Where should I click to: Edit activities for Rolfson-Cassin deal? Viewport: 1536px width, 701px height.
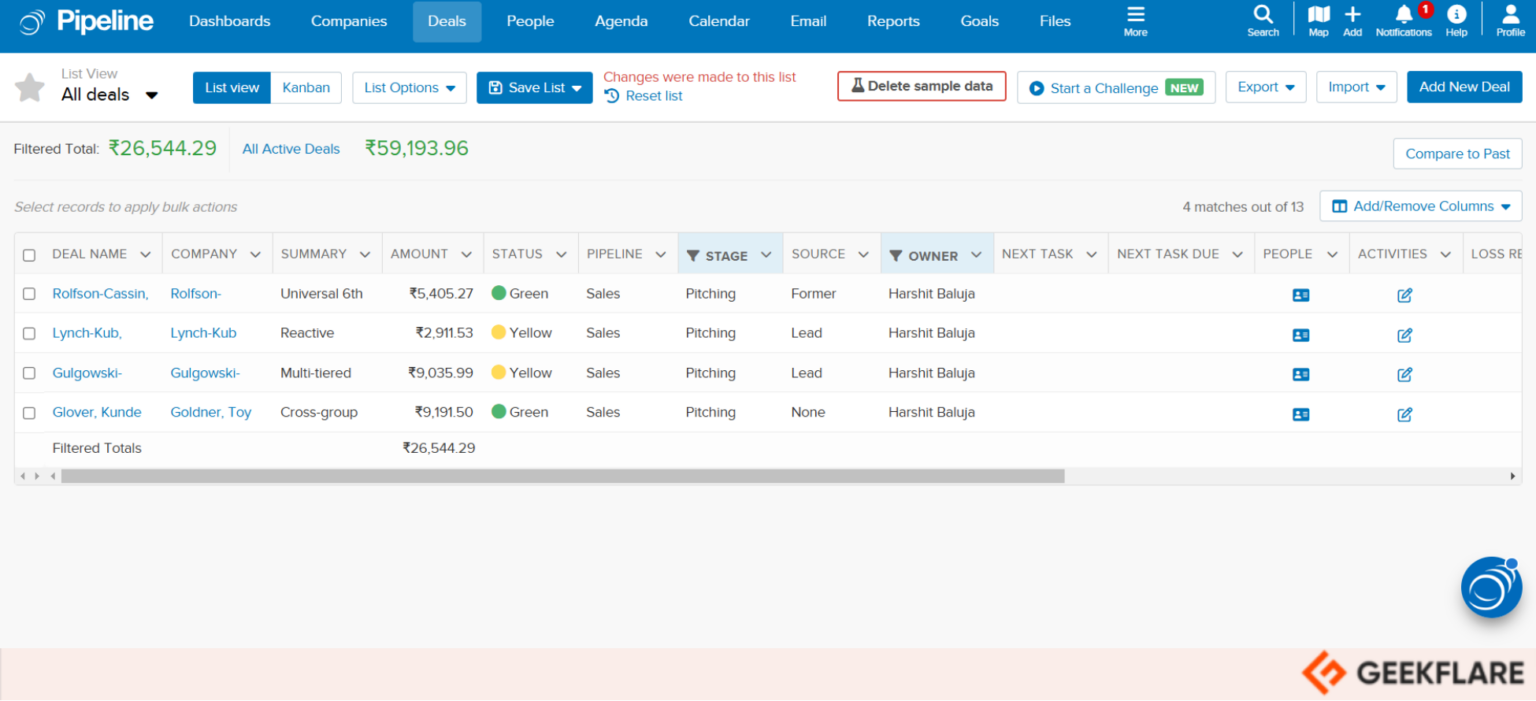pos(1405,295)
